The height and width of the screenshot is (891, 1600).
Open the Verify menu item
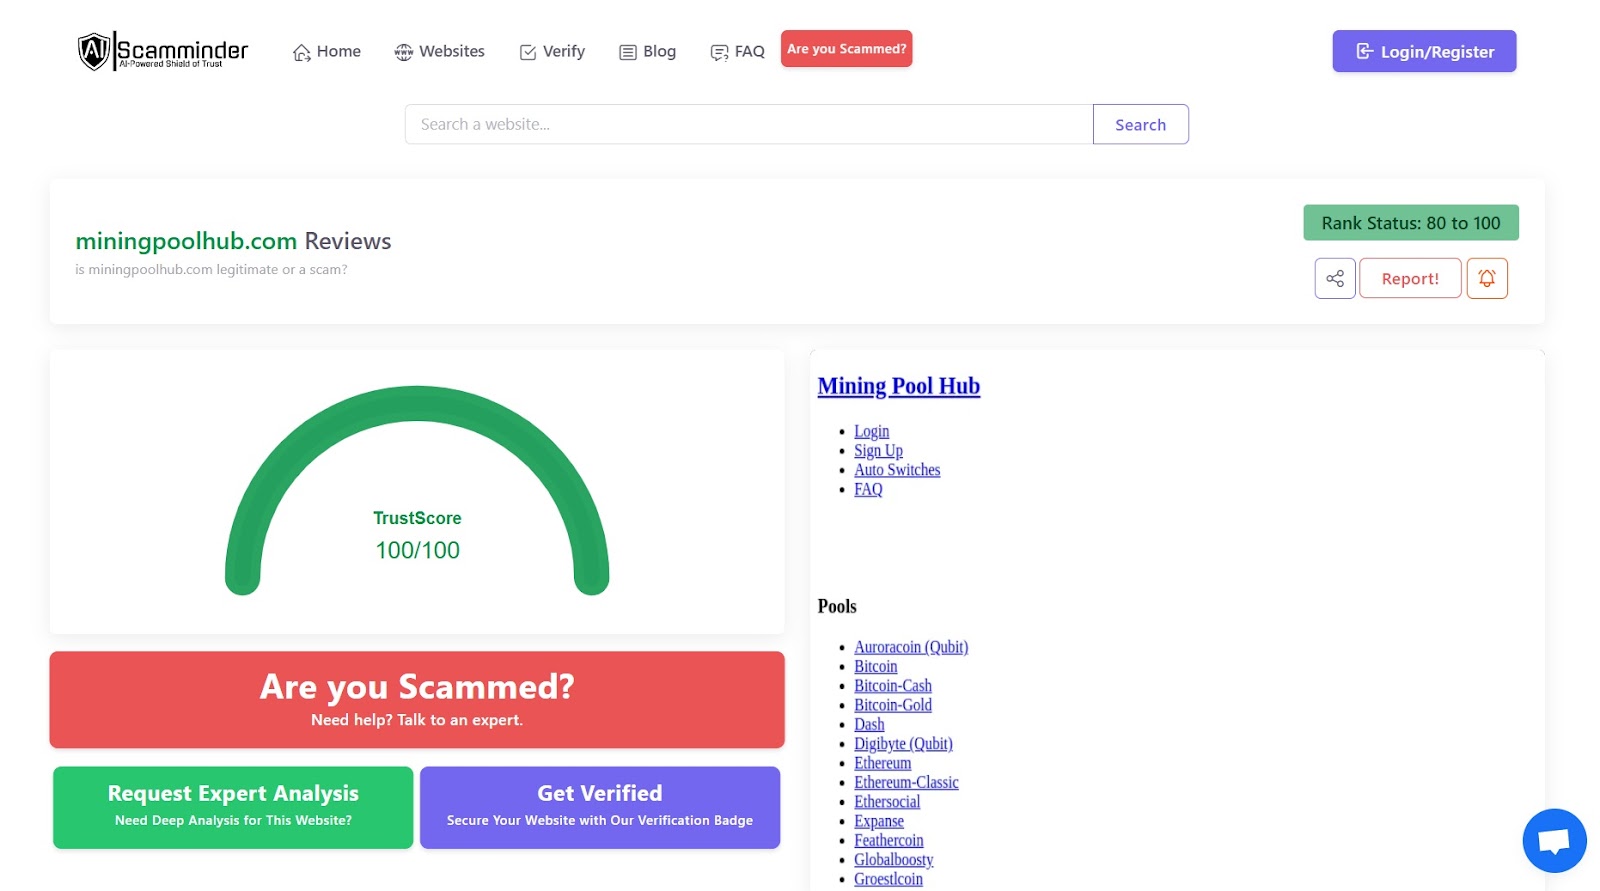point(552,52)
